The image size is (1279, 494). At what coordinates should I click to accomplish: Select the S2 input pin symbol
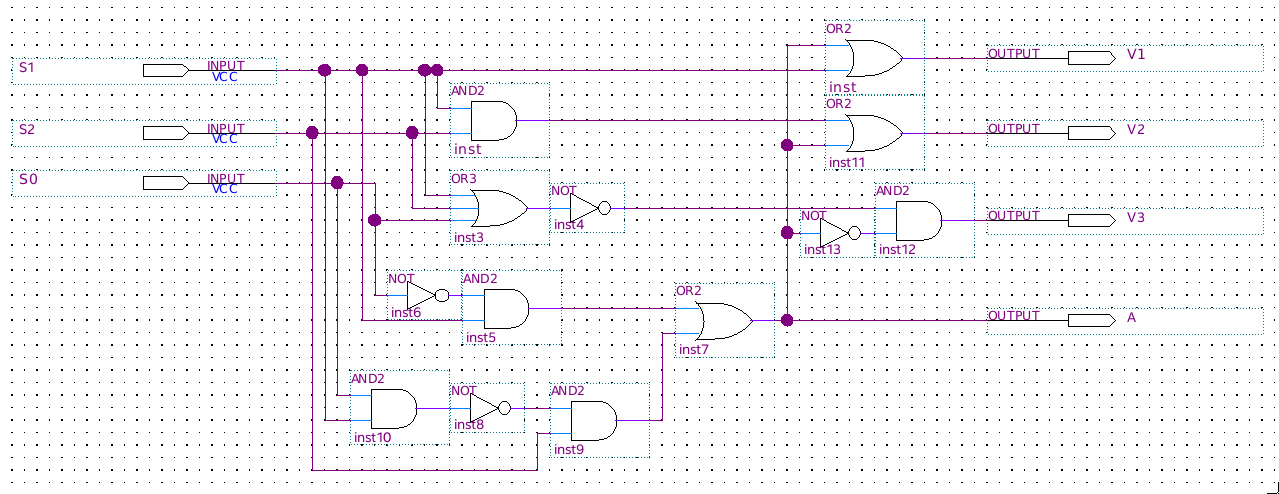(165, 133)
